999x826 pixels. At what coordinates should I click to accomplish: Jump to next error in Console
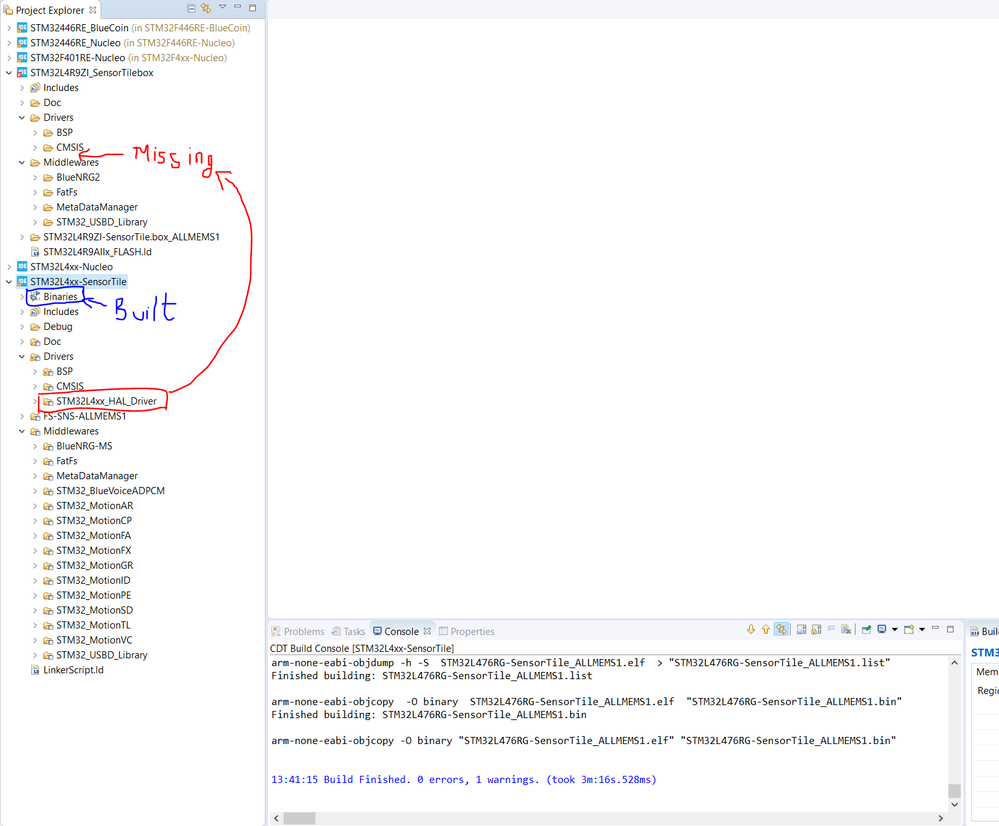[x=751, y=630]
